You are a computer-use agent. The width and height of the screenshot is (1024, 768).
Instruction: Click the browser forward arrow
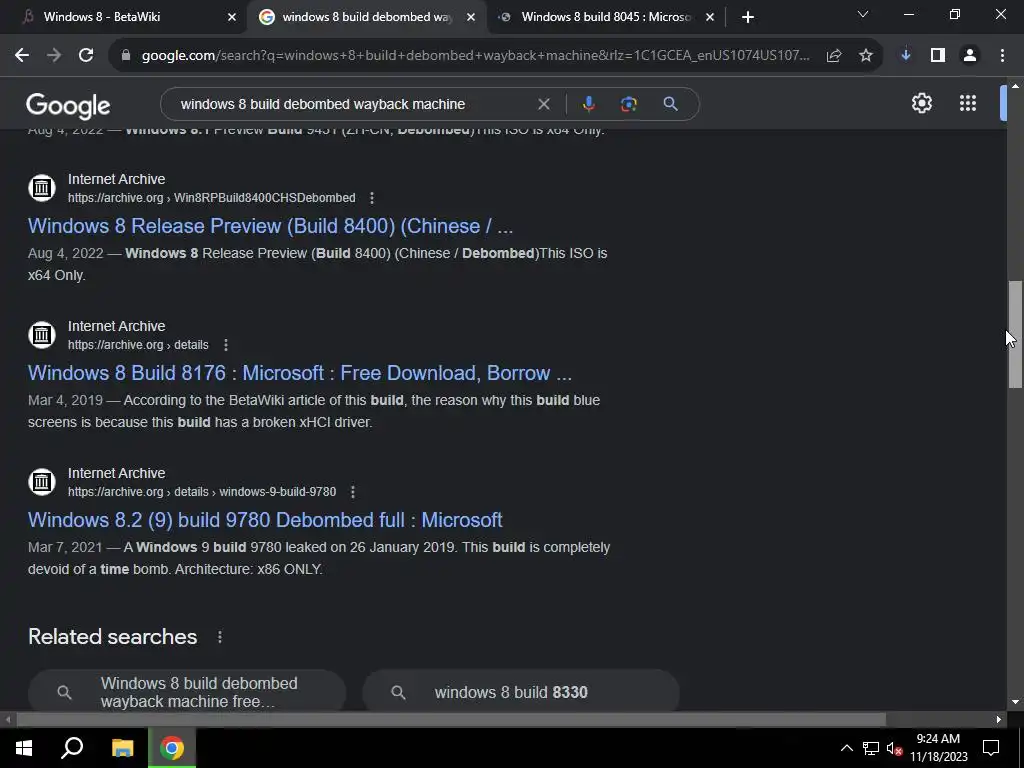pyautogui.click(x=54, y=56)
